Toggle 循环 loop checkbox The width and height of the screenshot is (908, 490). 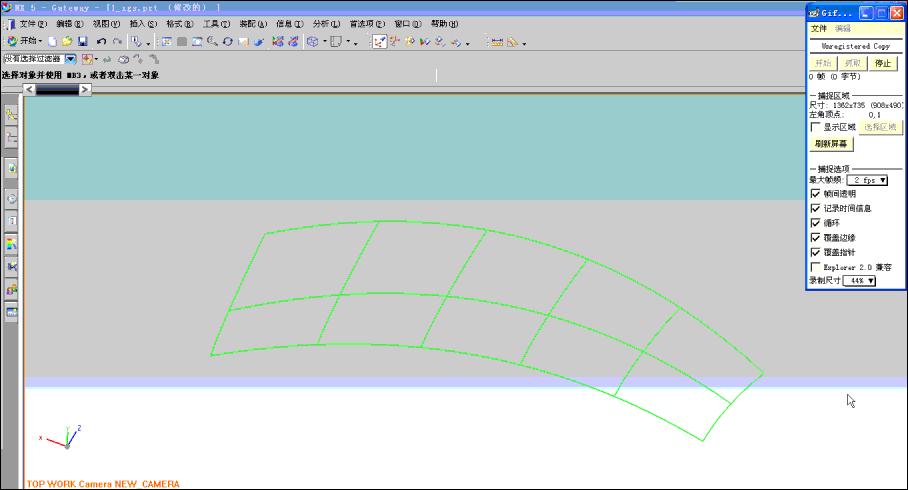pos(815,222)
